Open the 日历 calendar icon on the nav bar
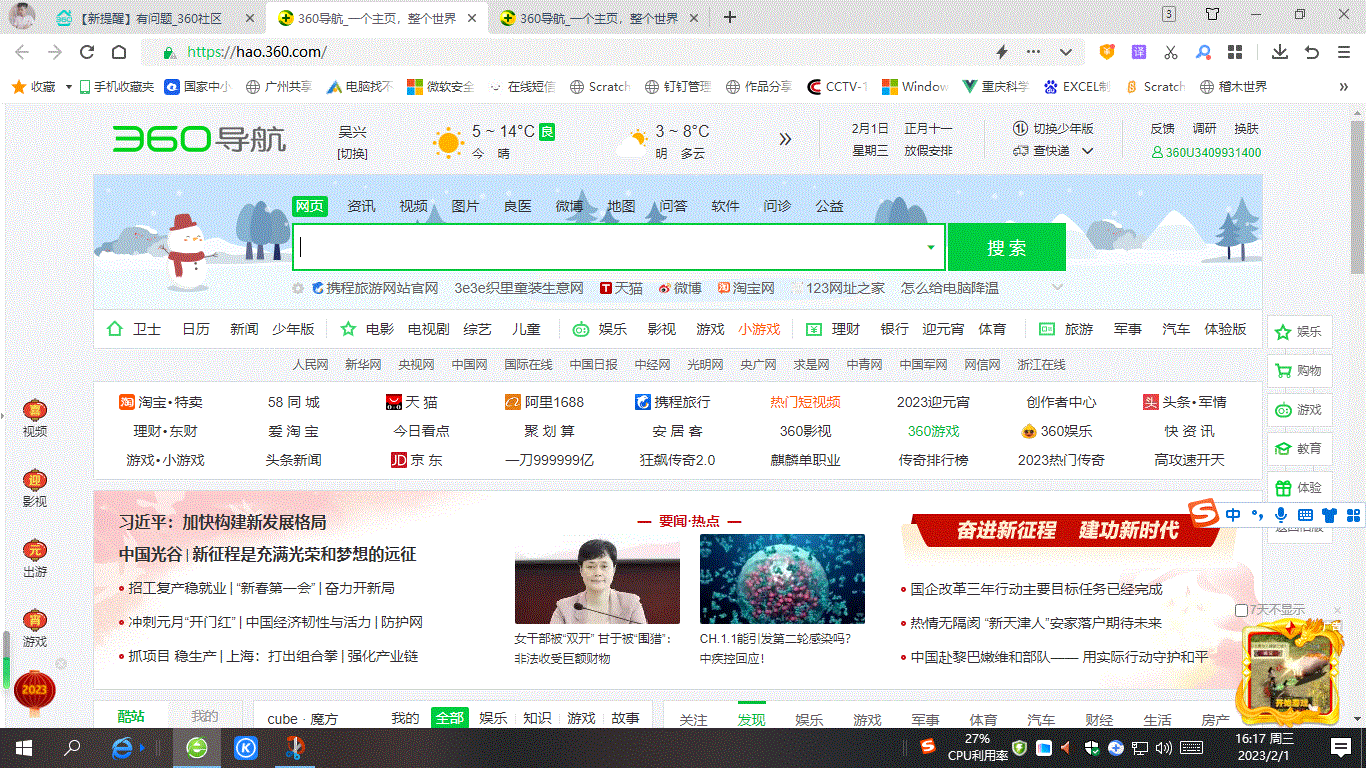The image size is (1366, 768). pyautogui.click(x=194, y=328)
